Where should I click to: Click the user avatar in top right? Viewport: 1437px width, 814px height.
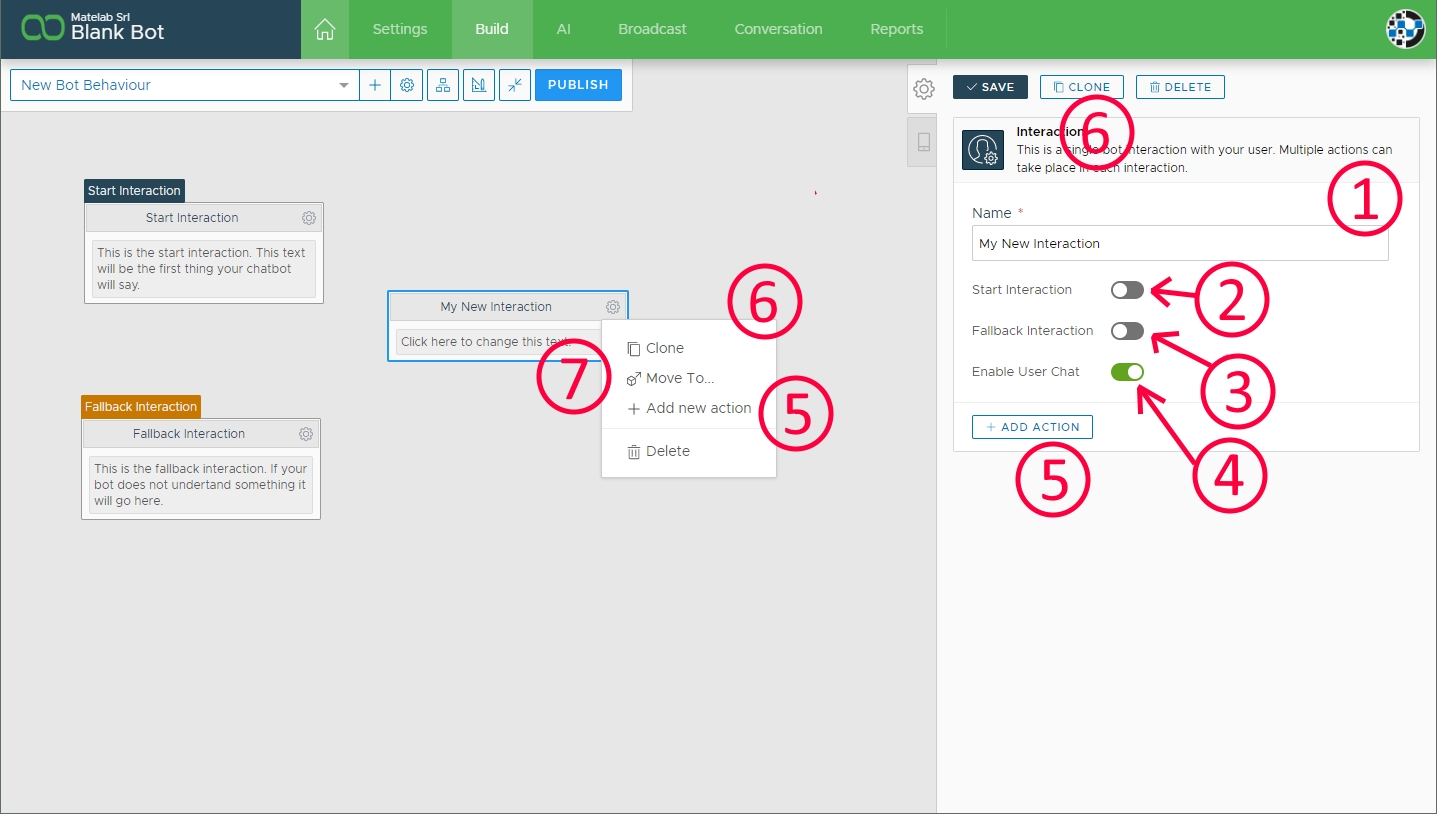pyautogui.click(x=1404, y=29)
